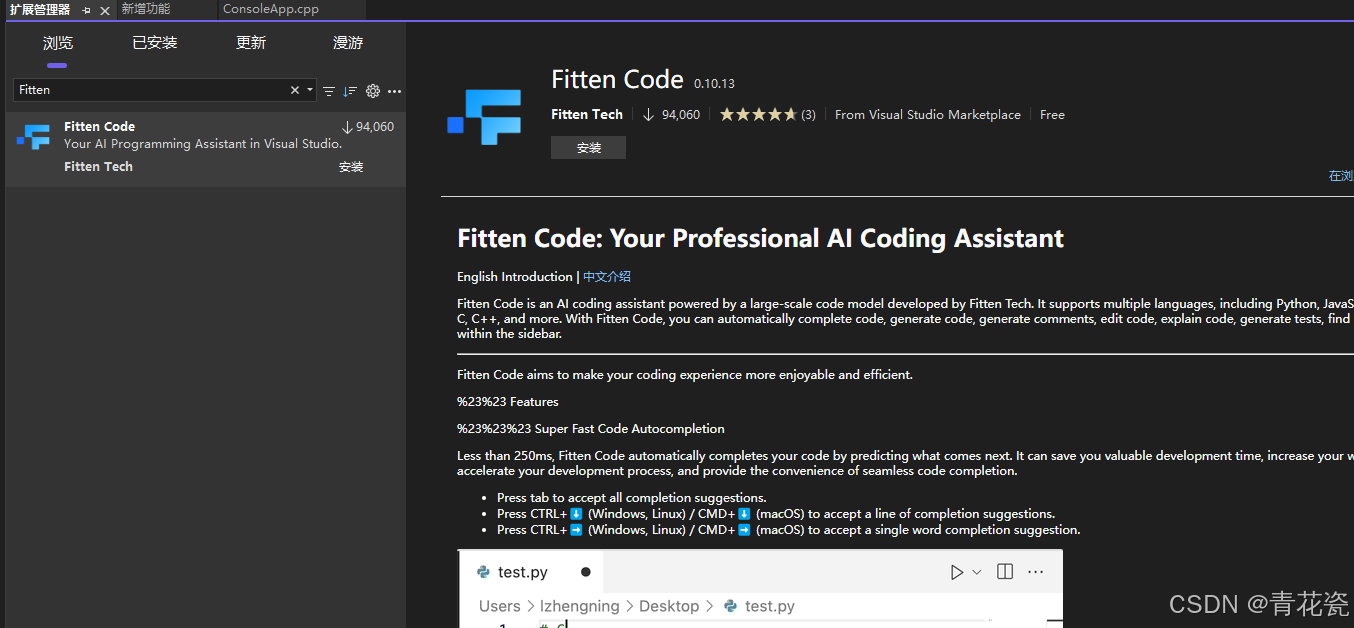The height and width of the screenshot is (628, 1354).
Task: Click the ellipsis menu next to the gear
Action: click(x=394, y=91)
